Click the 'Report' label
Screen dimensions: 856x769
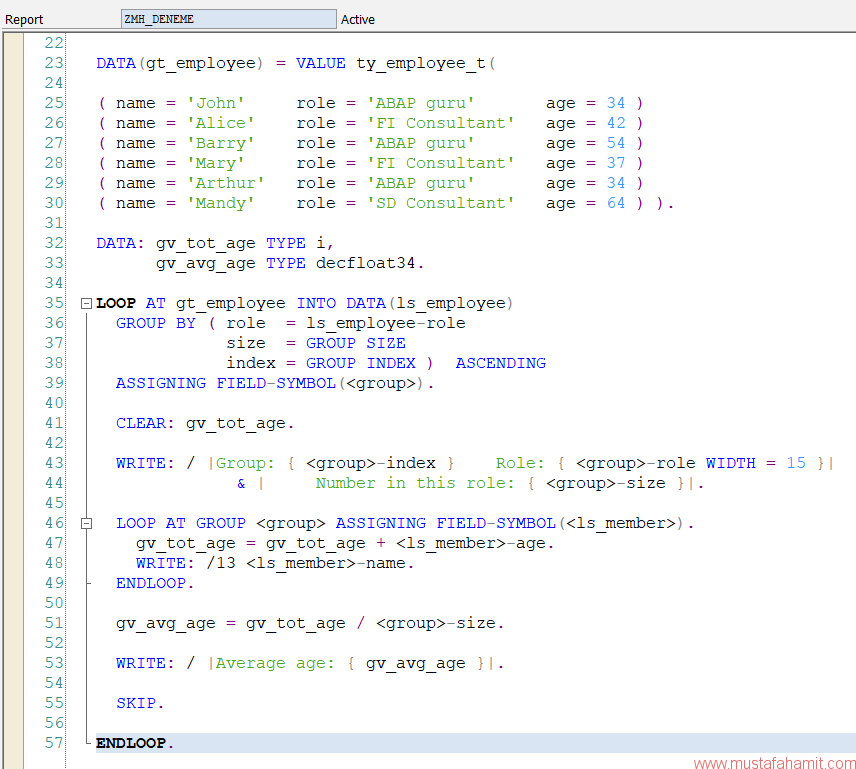coord(24,20)
